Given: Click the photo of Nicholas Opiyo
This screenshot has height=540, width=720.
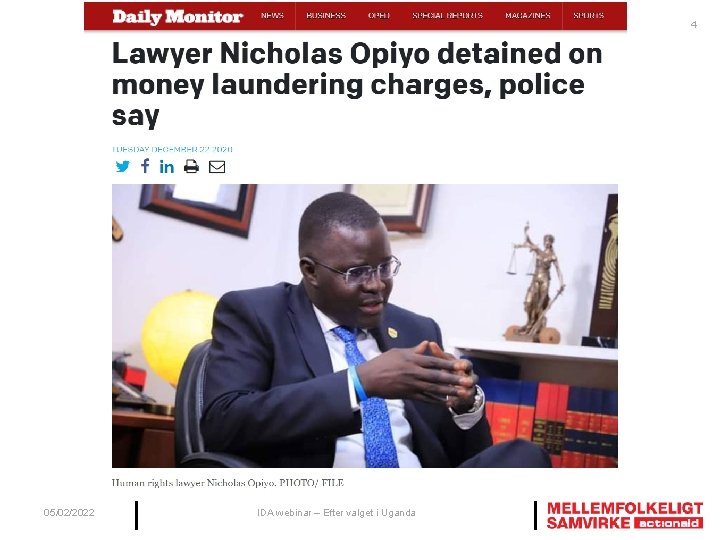Looking at the screenshot, I should [365, 326].
